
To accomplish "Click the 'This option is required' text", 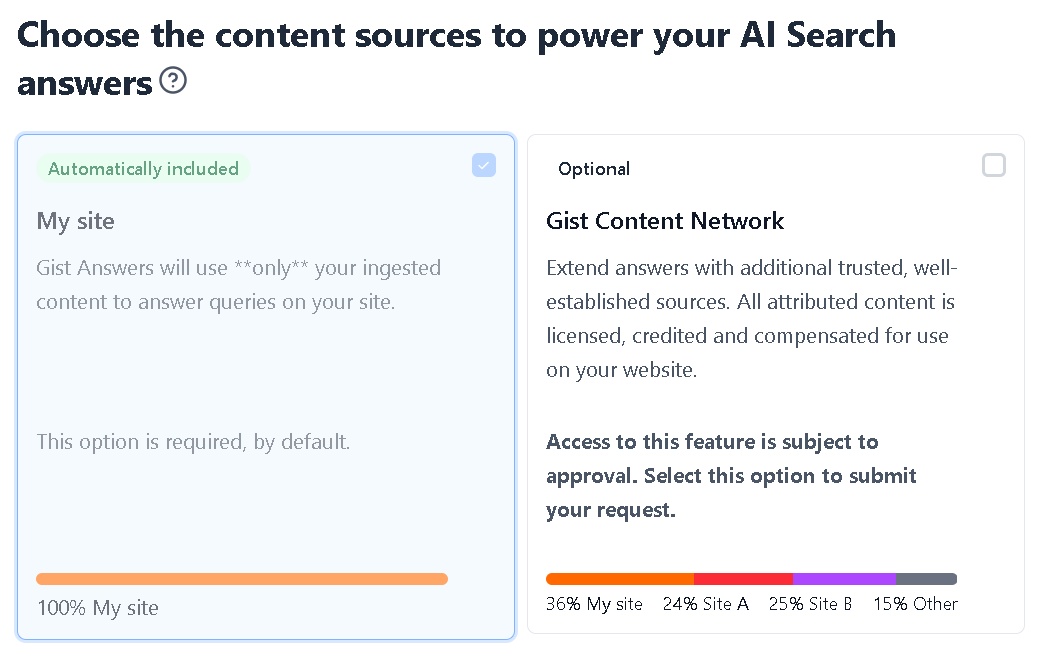I will click(x=193, y=442).
